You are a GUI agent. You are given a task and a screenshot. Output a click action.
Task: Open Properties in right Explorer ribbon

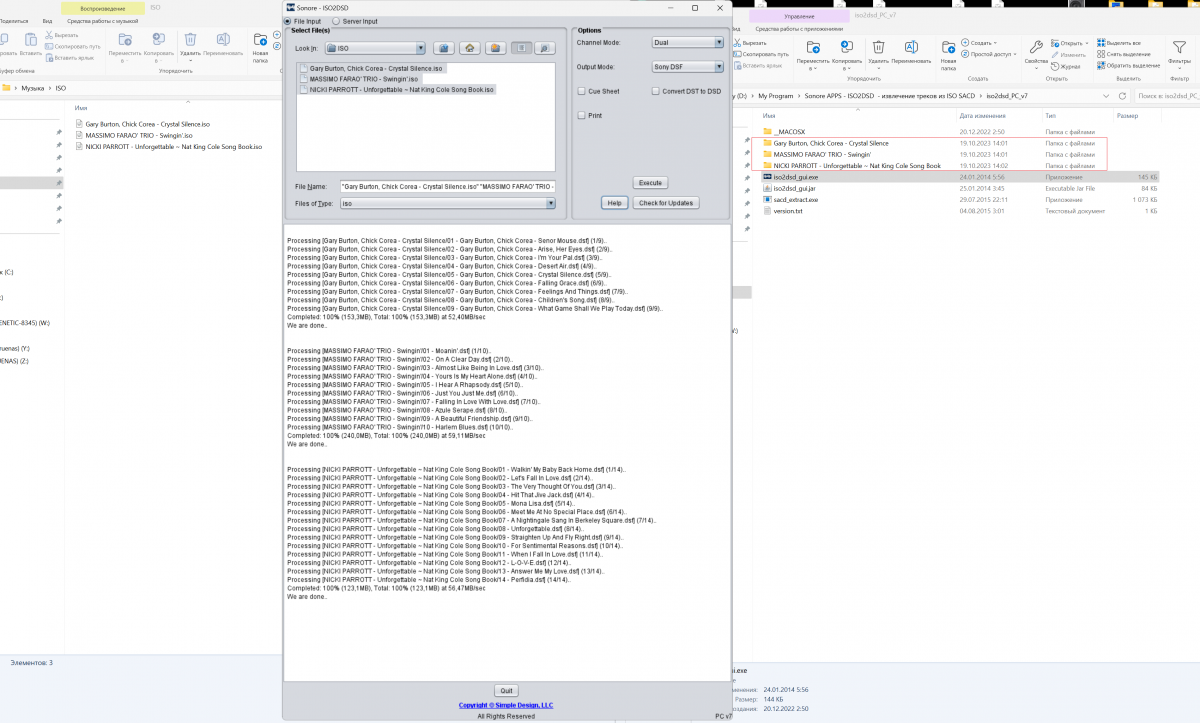point(1036,52)
